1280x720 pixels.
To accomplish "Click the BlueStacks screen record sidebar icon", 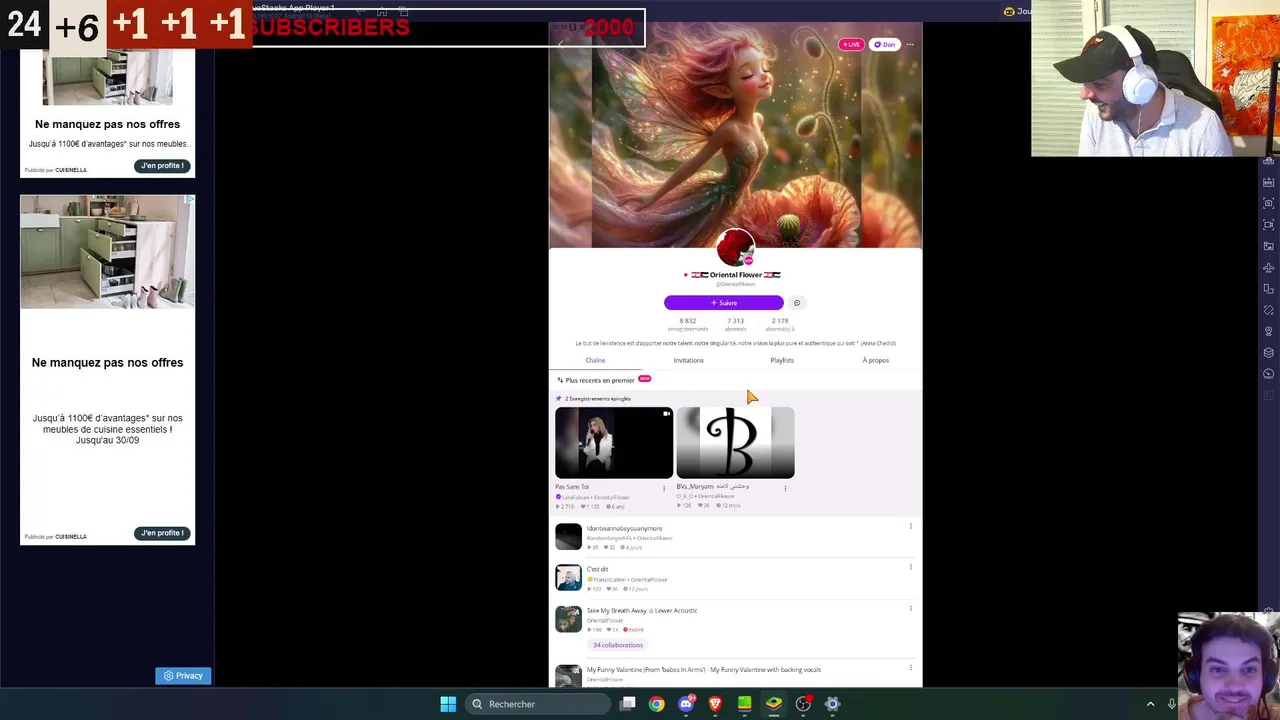I will click(x=1269, y=225).
